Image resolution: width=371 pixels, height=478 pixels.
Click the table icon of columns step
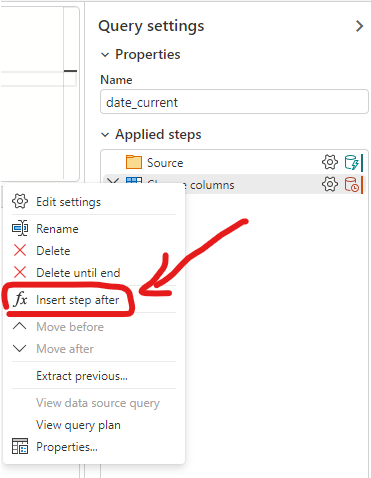point(134,180)
